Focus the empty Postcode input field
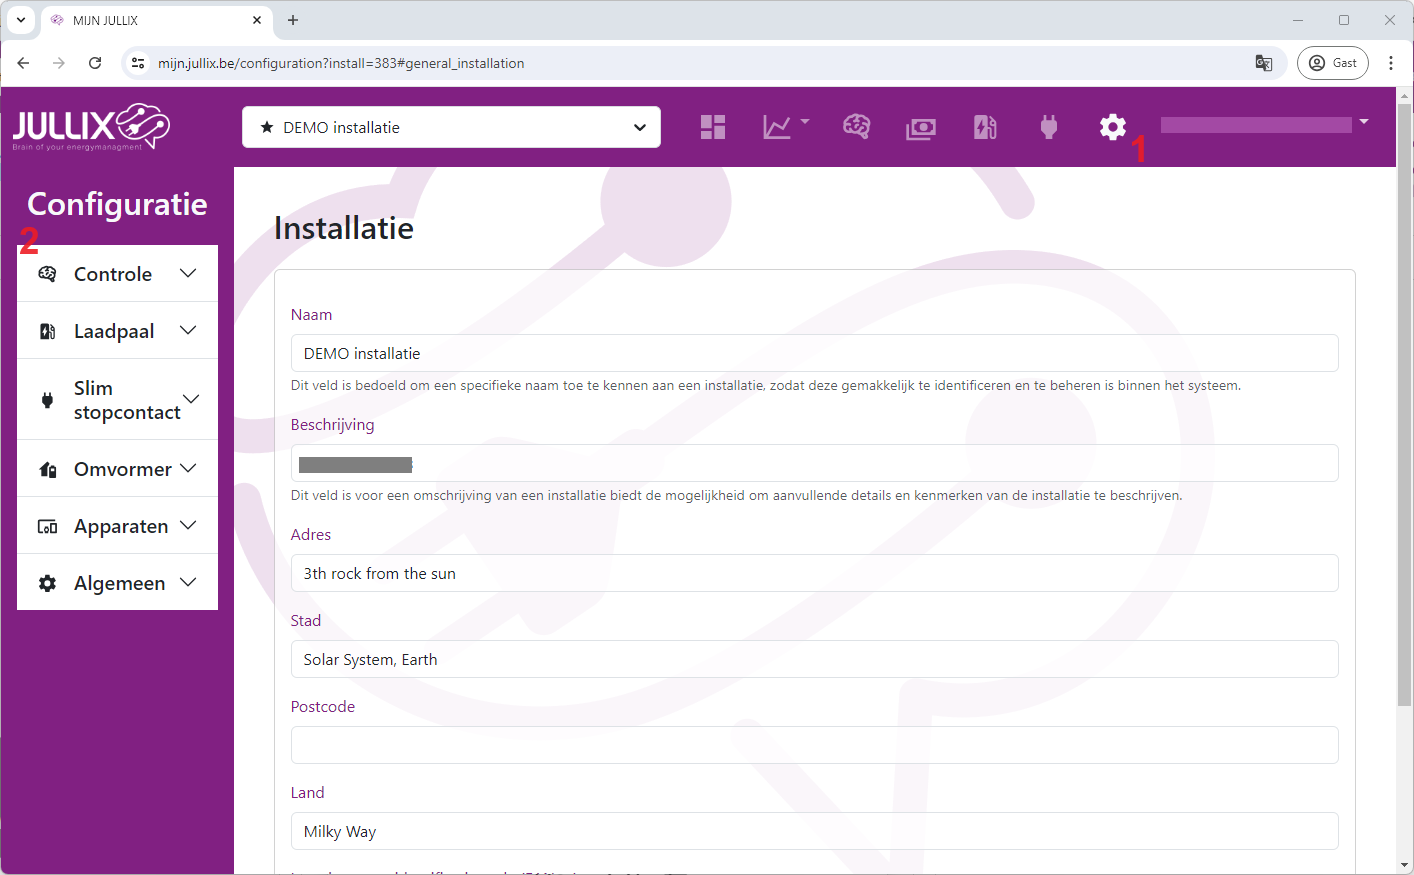 [x=814, y=745]
